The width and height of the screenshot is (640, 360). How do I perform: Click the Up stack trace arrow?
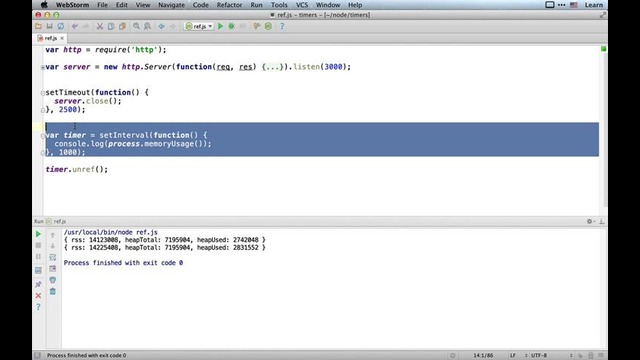click(x=53, y=235)
